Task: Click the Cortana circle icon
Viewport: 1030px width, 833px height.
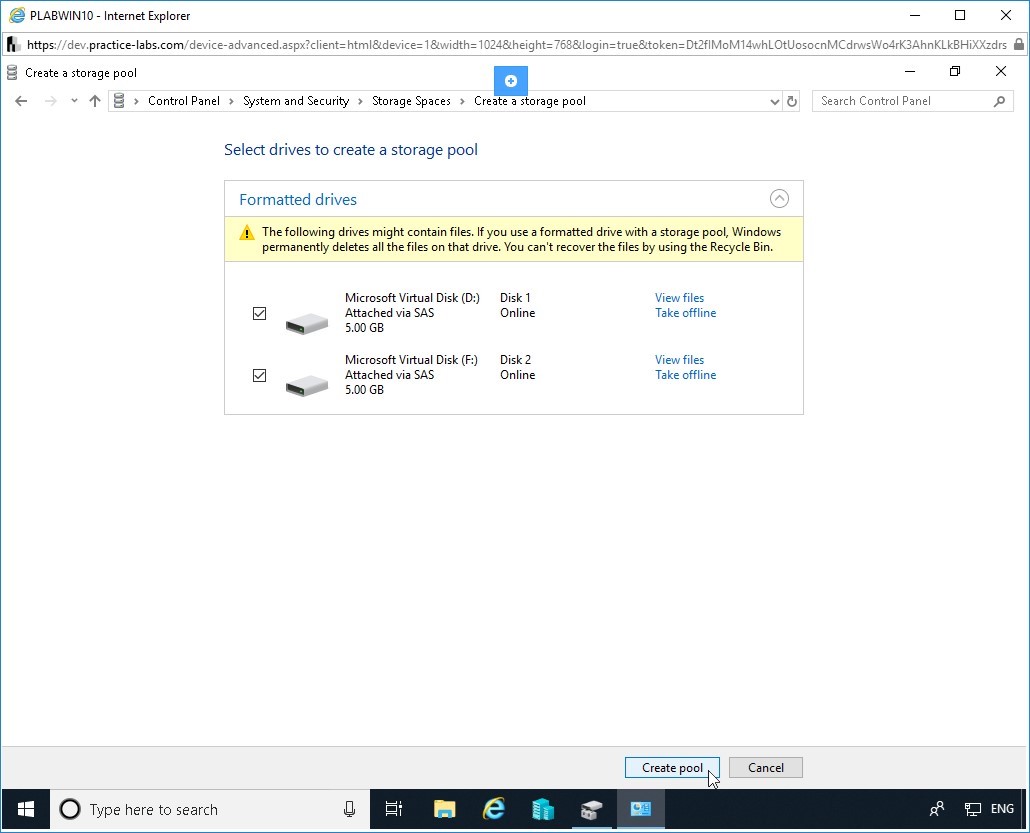Action: point(70,809)
